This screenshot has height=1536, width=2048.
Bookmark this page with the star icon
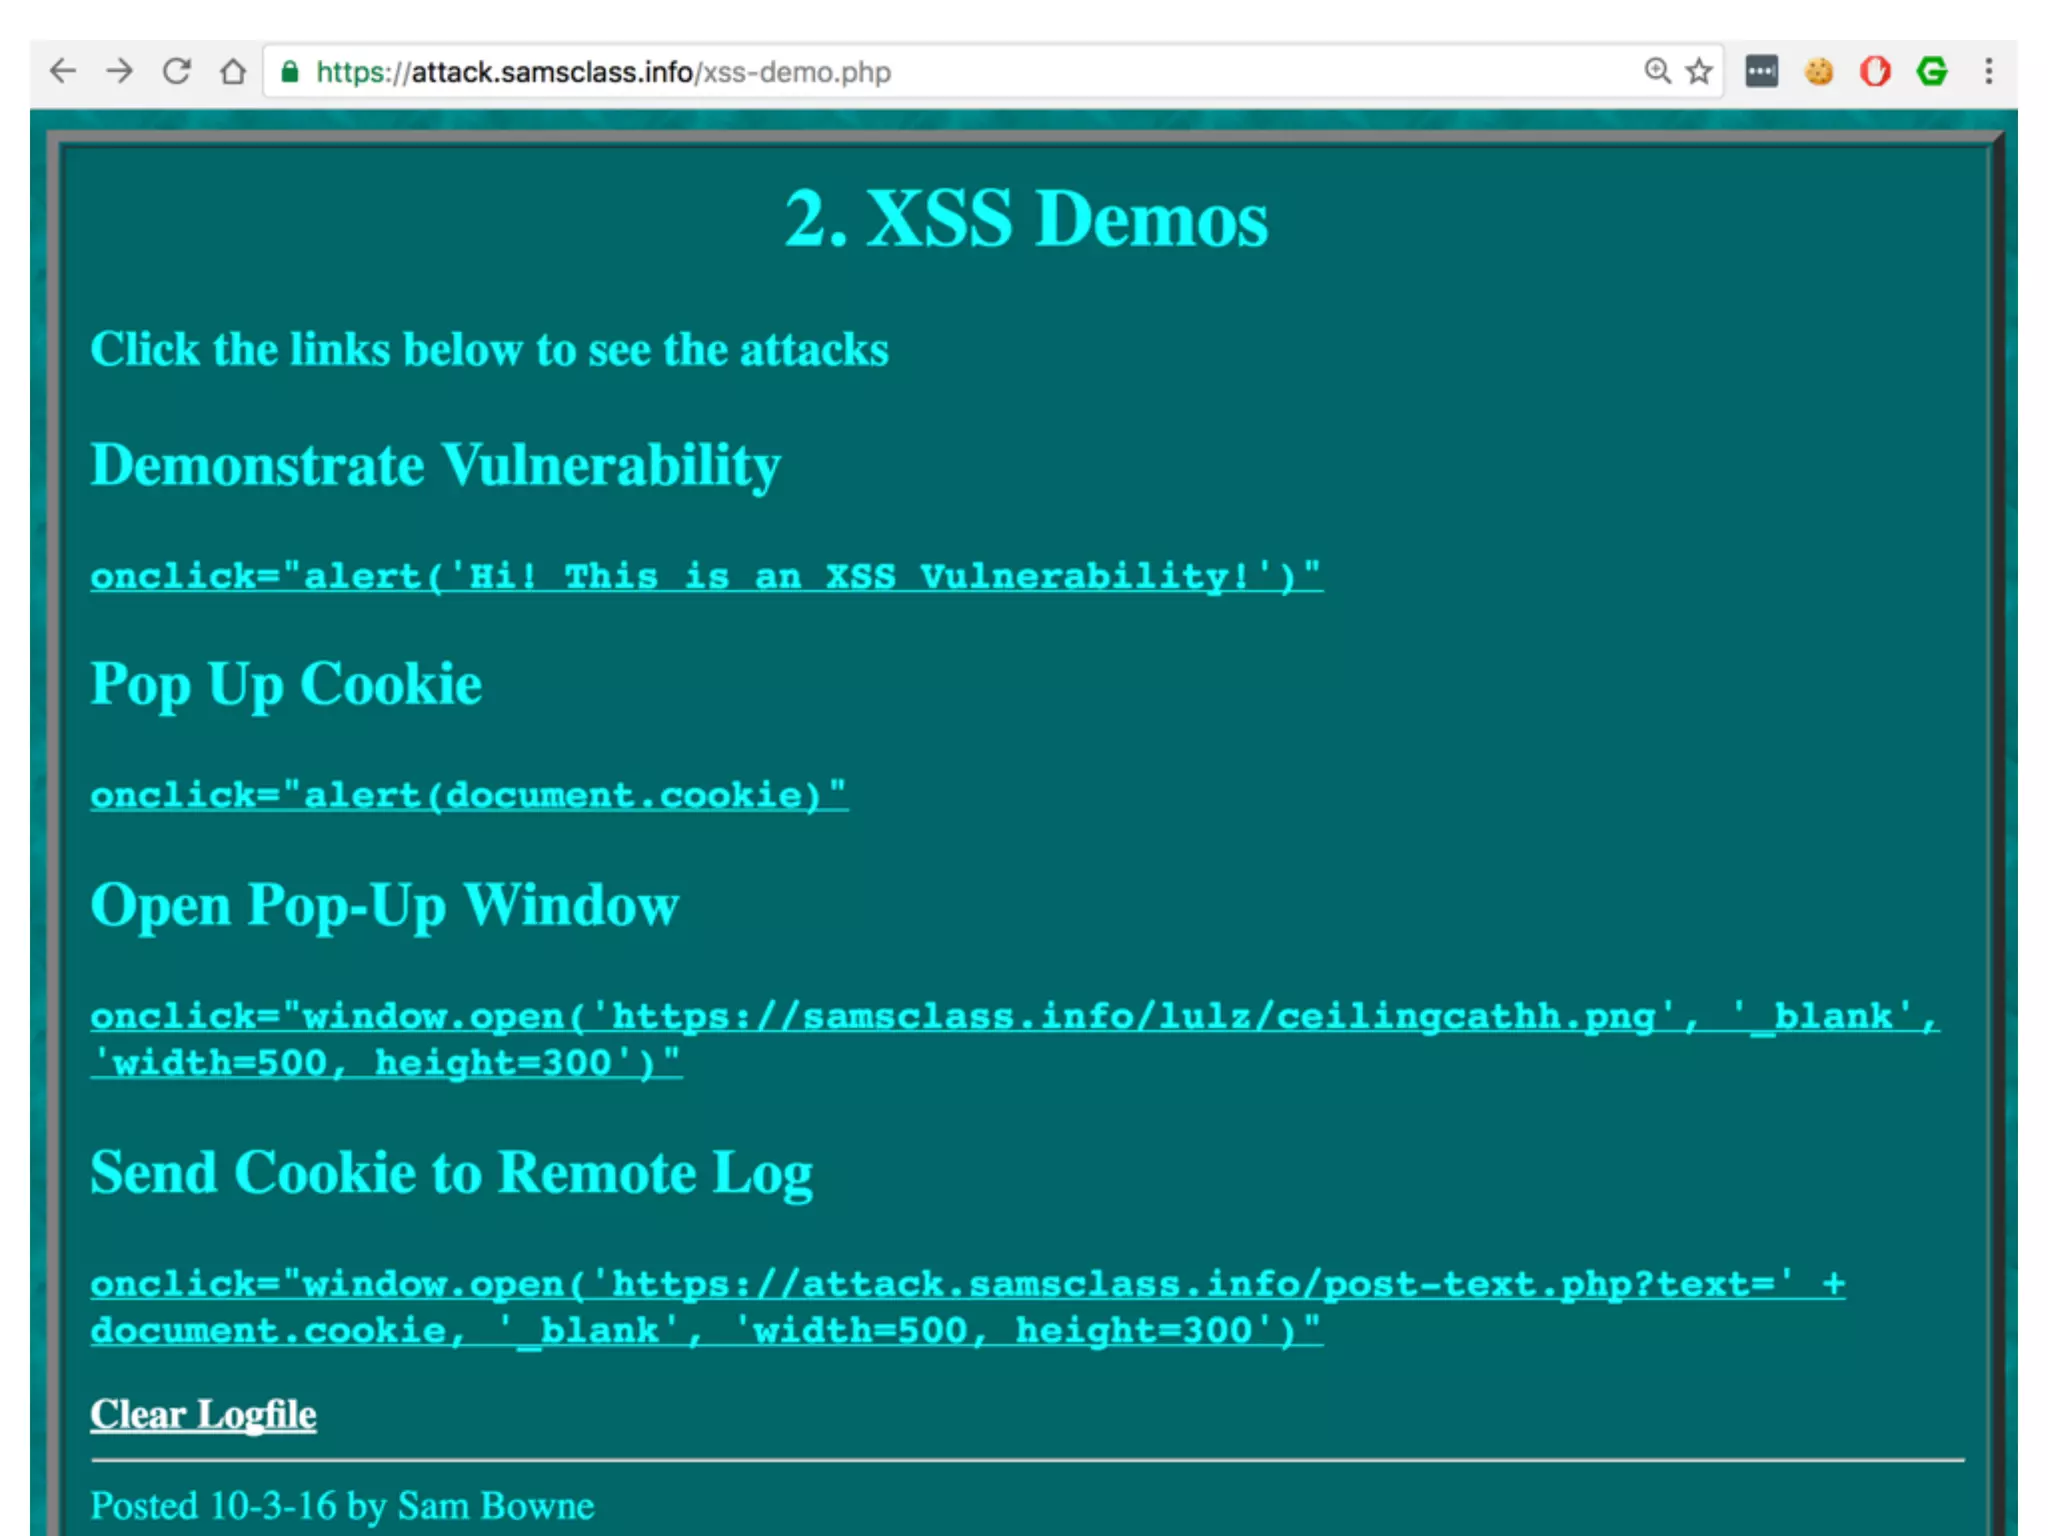tap(1699, 71)
